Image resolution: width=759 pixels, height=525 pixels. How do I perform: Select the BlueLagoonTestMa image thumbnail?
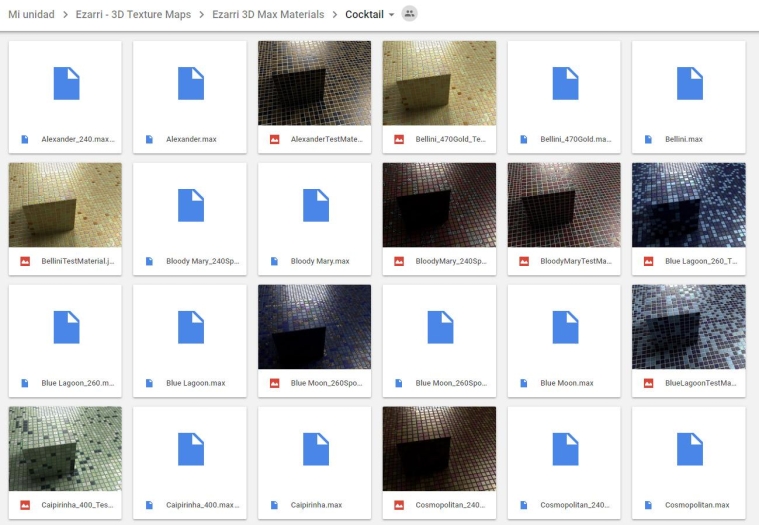tap(689, 327)
